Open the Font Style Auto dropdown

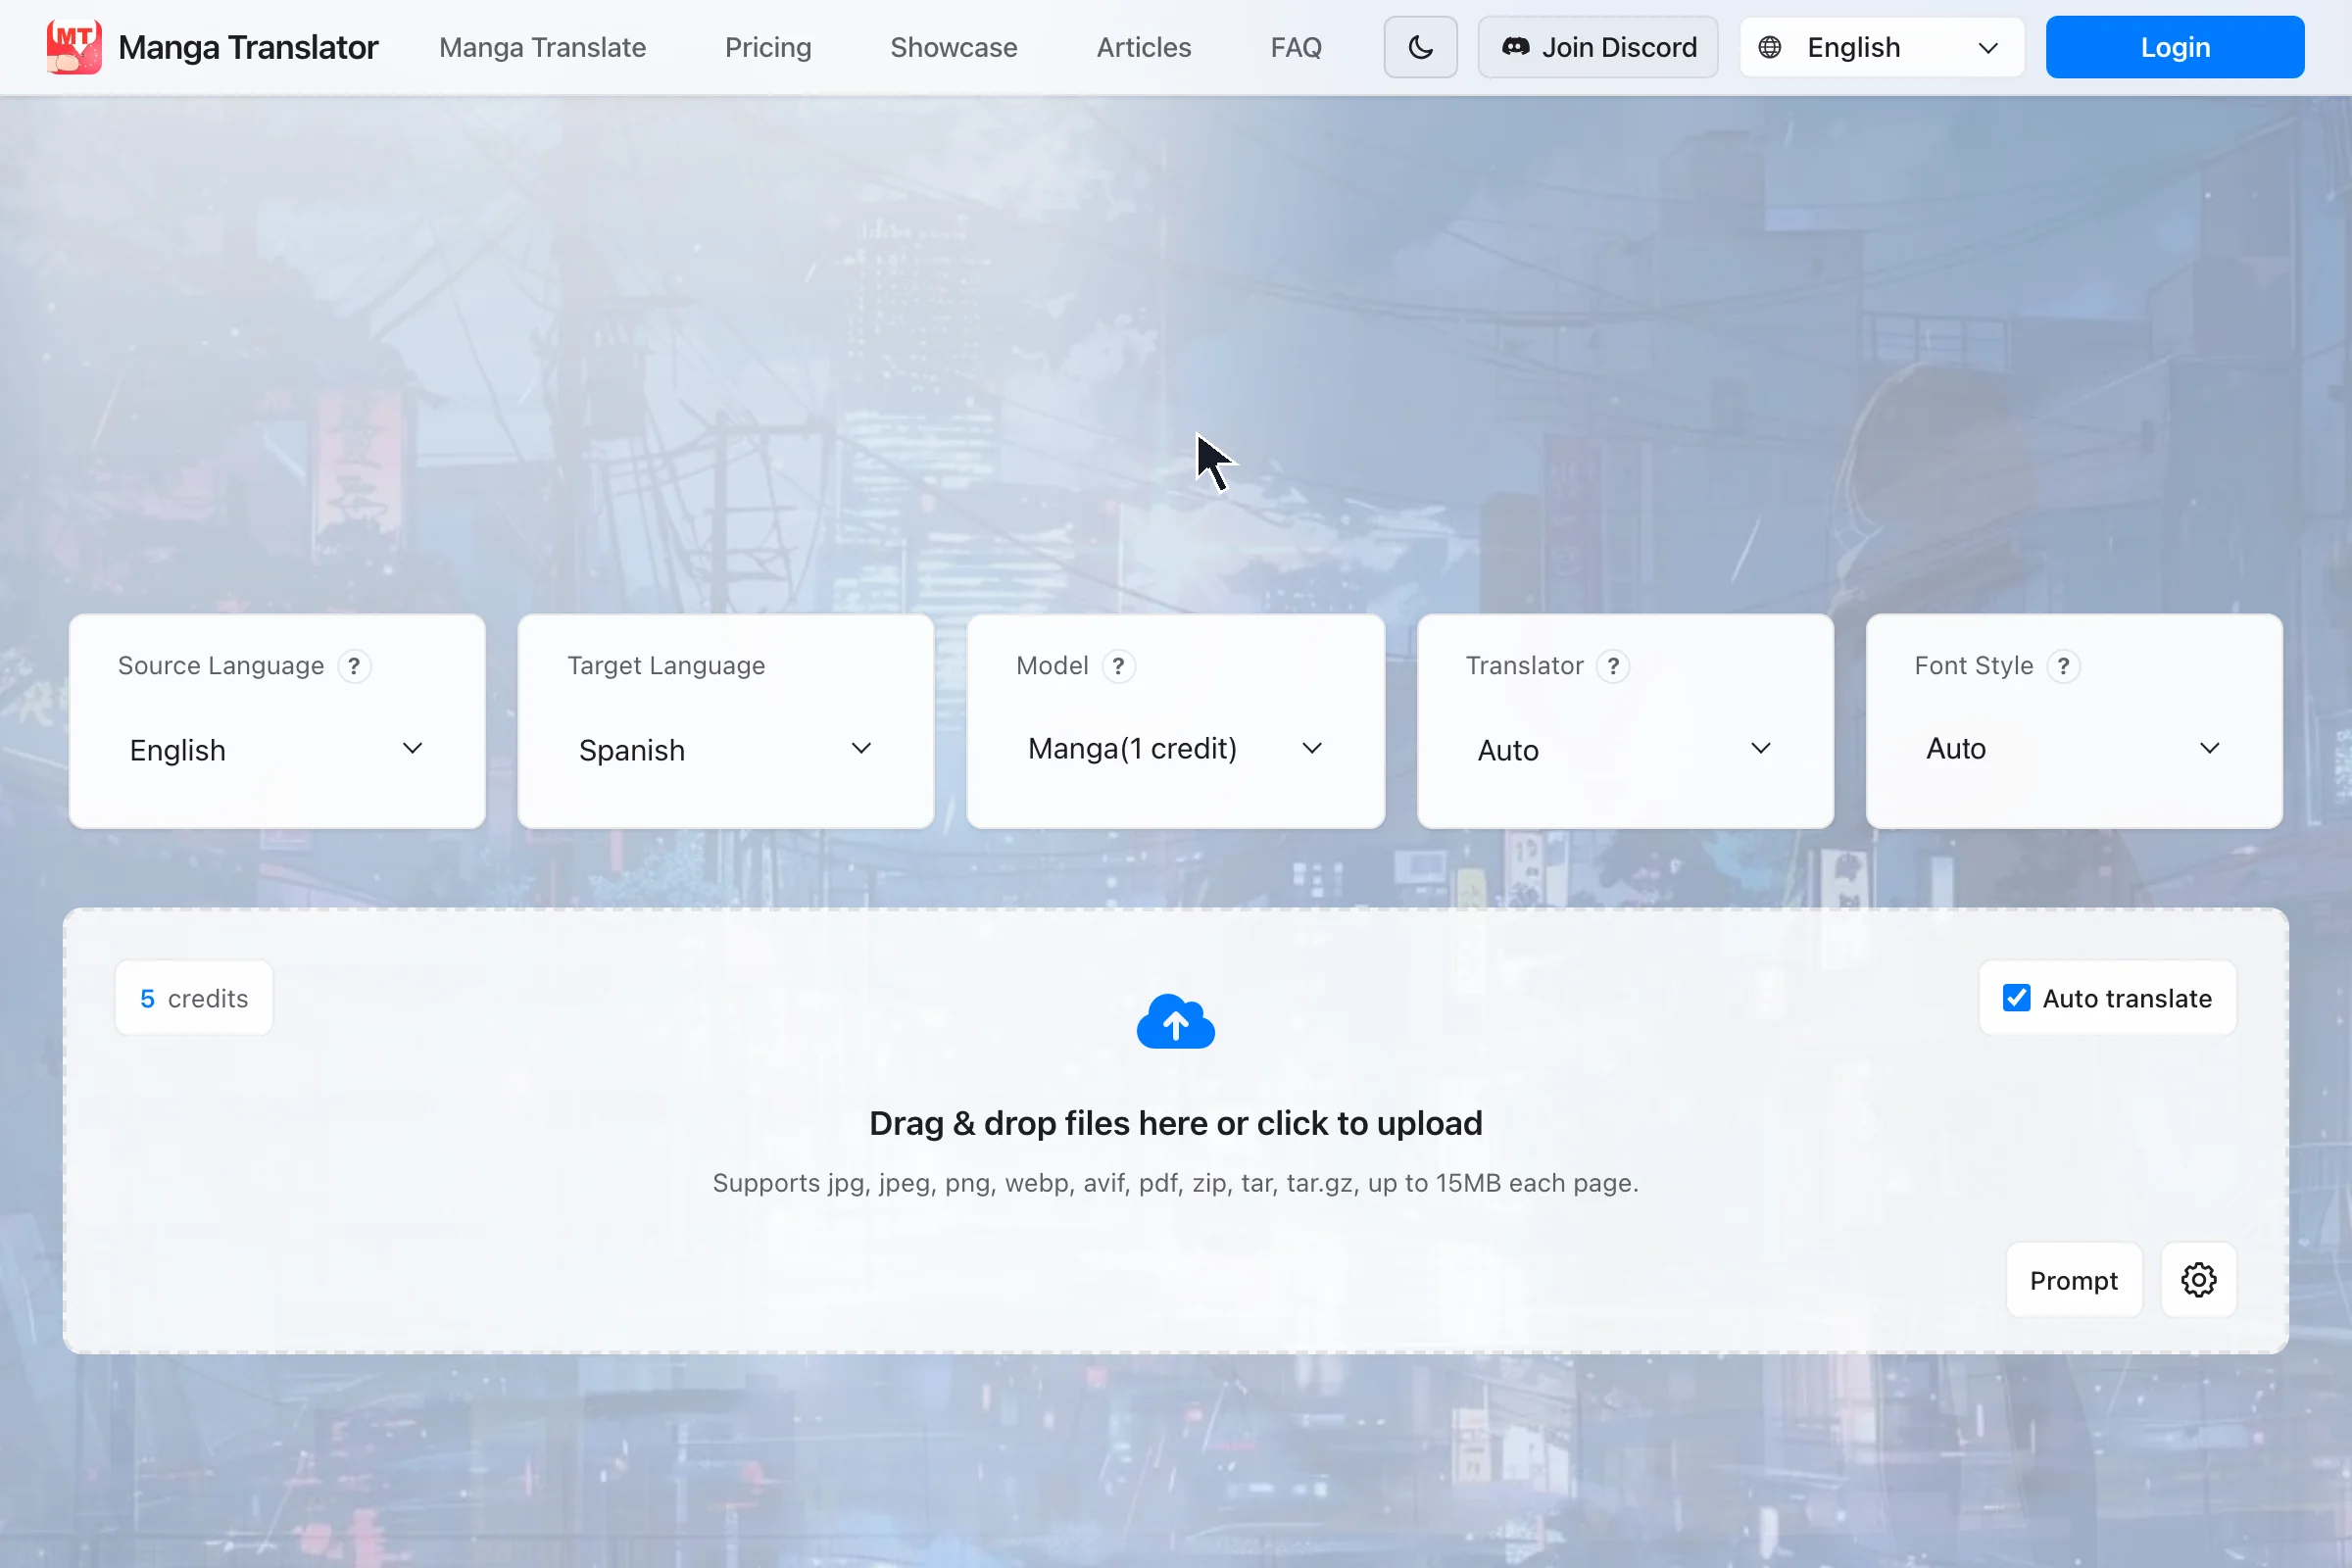(2074, 749)
